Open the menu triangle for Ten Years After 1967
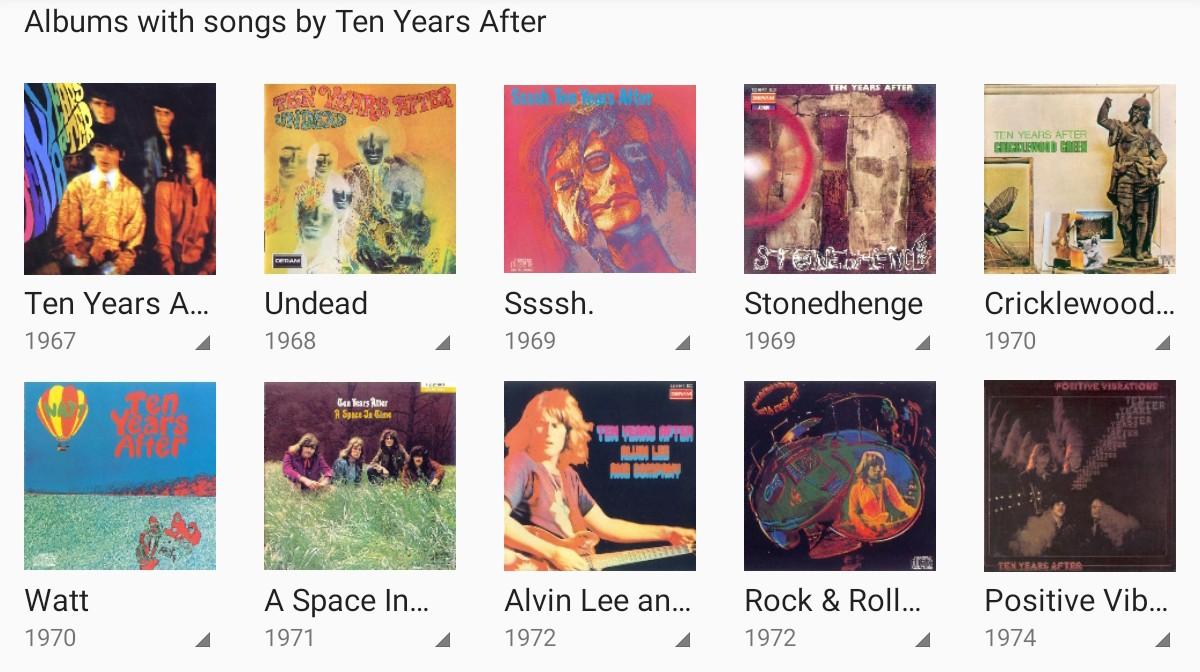Screen dimensions: 1200x672 click(x=203, y=343)
